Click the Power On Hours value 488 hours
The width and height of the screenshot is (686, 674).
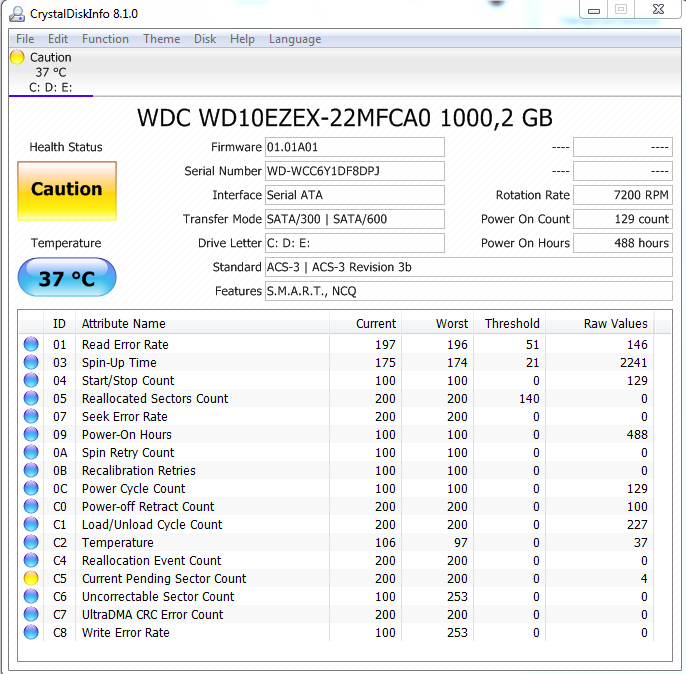point(623,243)
